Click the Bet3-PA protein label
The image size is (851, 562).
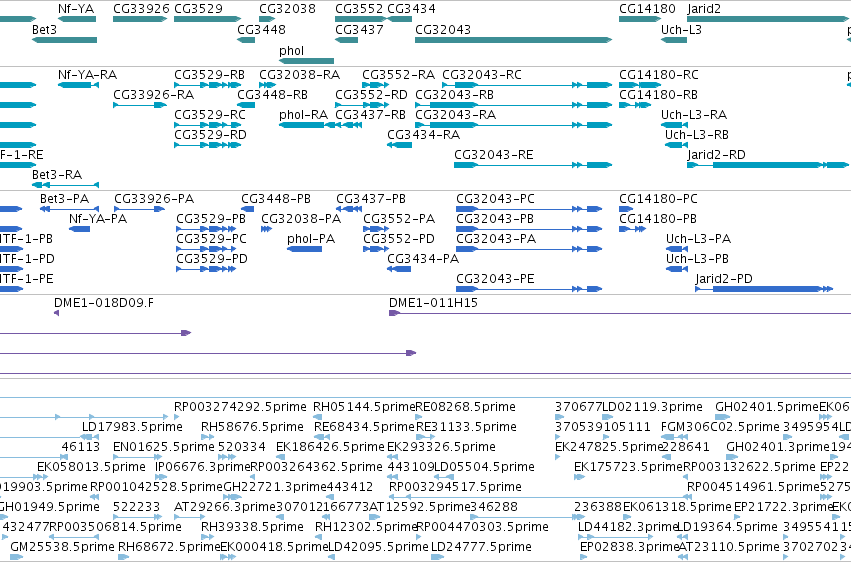(65, 199)
